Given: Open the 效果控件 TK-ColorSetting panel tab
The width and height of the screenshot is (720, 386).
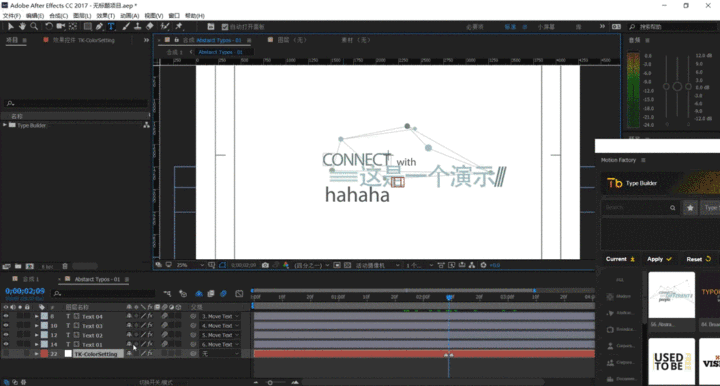Looking at the screenshot, I should coord(83,40).
